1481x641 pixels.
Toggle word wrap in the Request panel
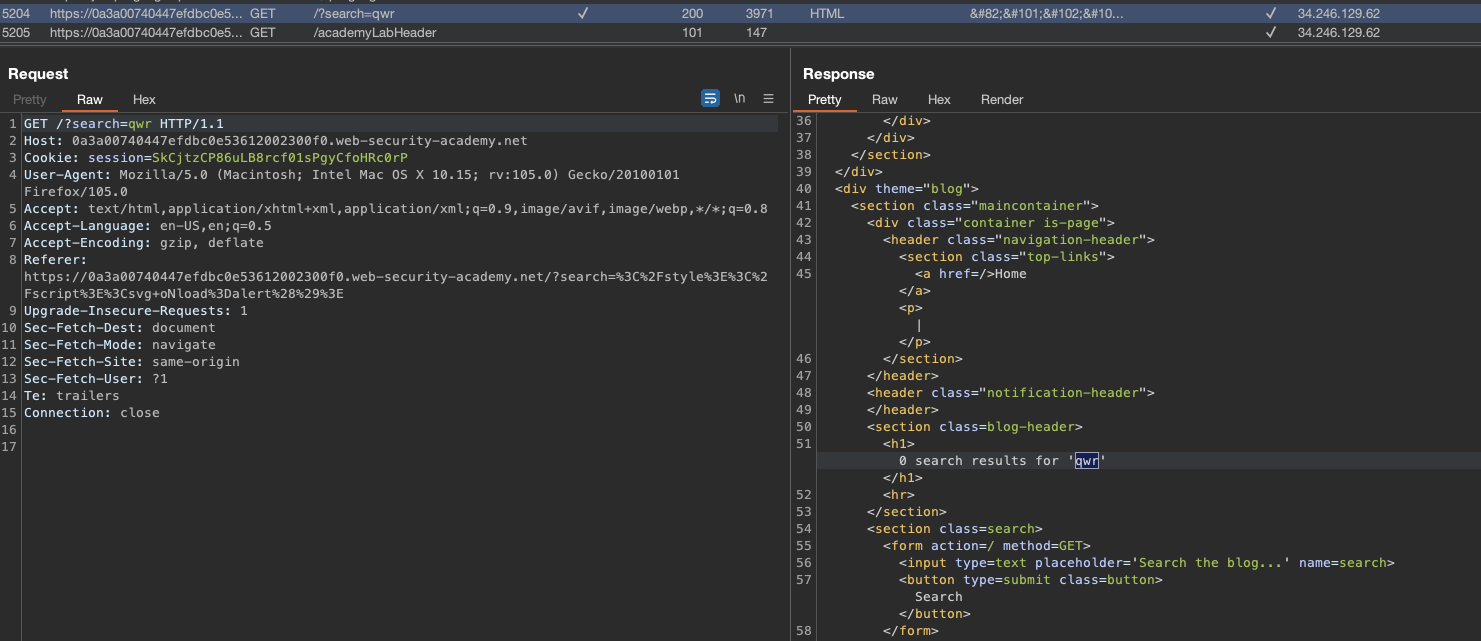(710, 99)
